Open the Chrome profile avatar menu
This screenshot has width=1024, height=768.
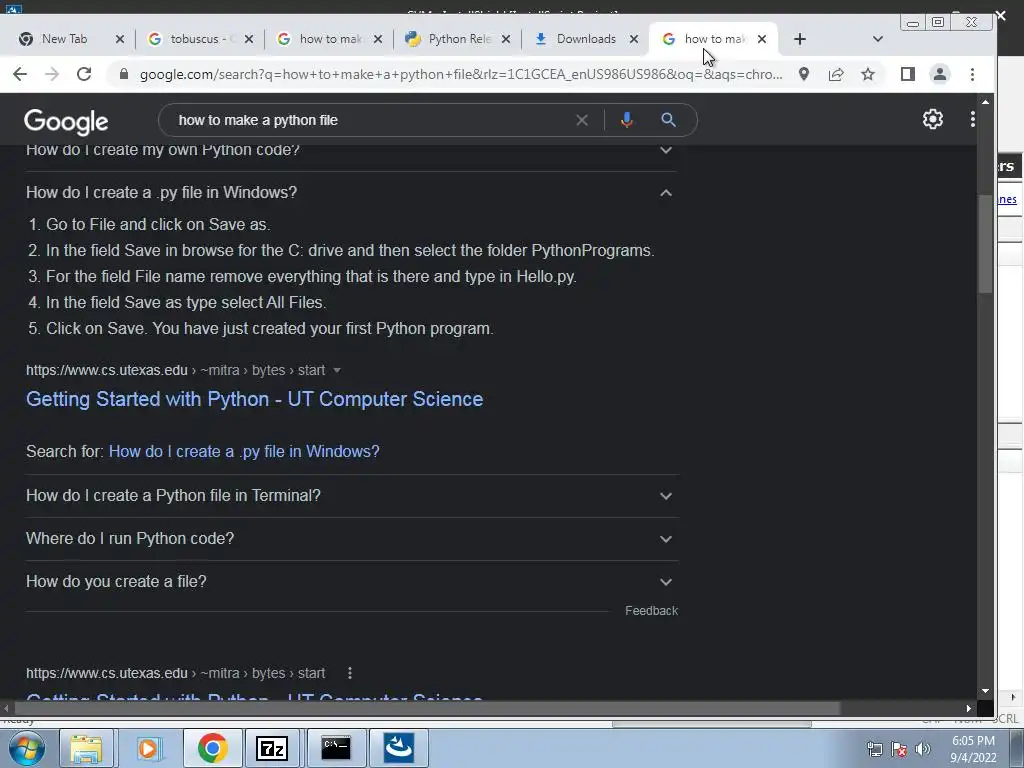pyautogui.click(x=940, y=74)
